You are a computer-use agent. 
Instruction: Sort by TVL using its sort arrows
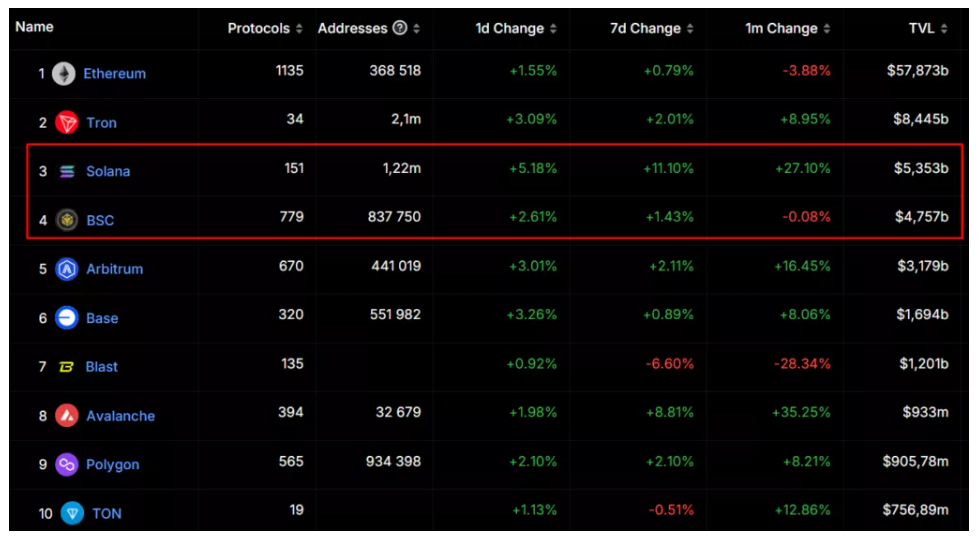(x=944, y=29)
